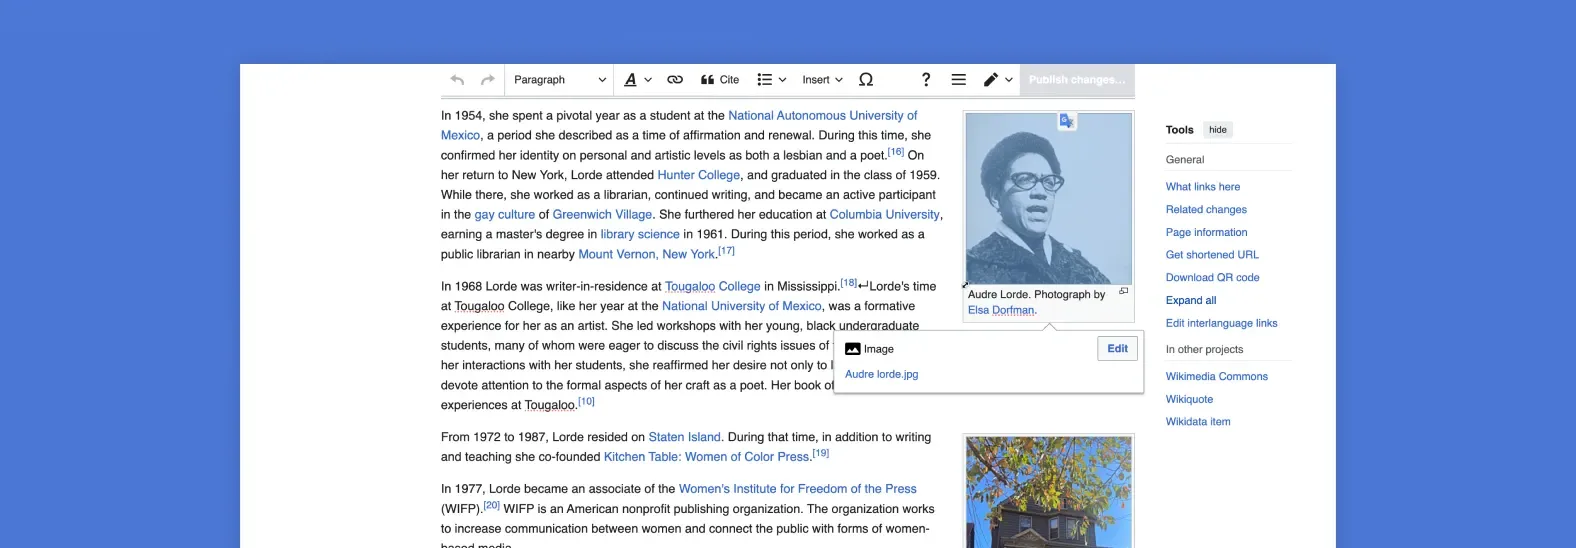Open What links here

point(1203,187)
